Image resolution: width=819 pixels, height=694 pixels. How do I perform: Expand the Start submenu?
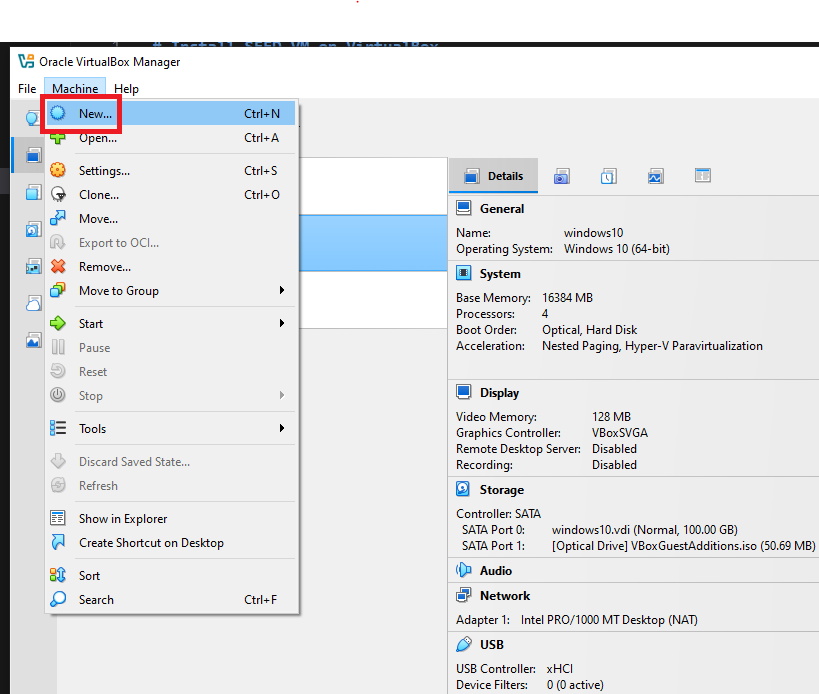[90, 323]
